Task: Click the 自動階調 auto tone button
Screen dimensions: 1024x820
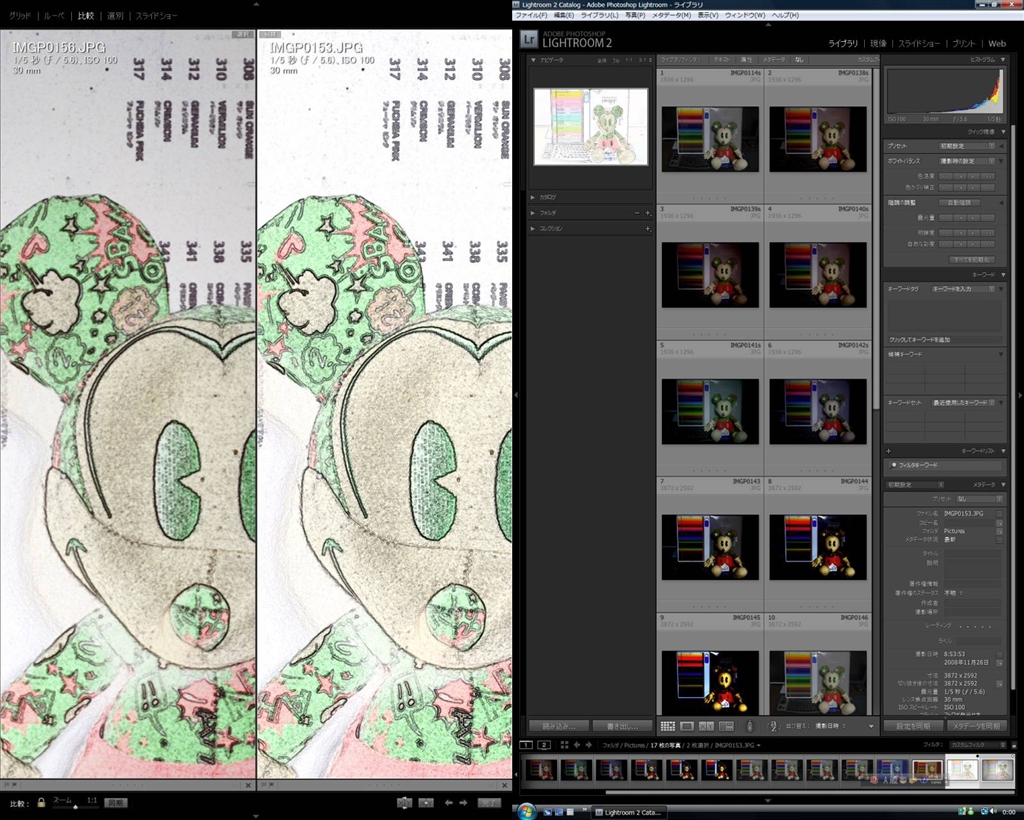Action: click(x=959, y=202)
